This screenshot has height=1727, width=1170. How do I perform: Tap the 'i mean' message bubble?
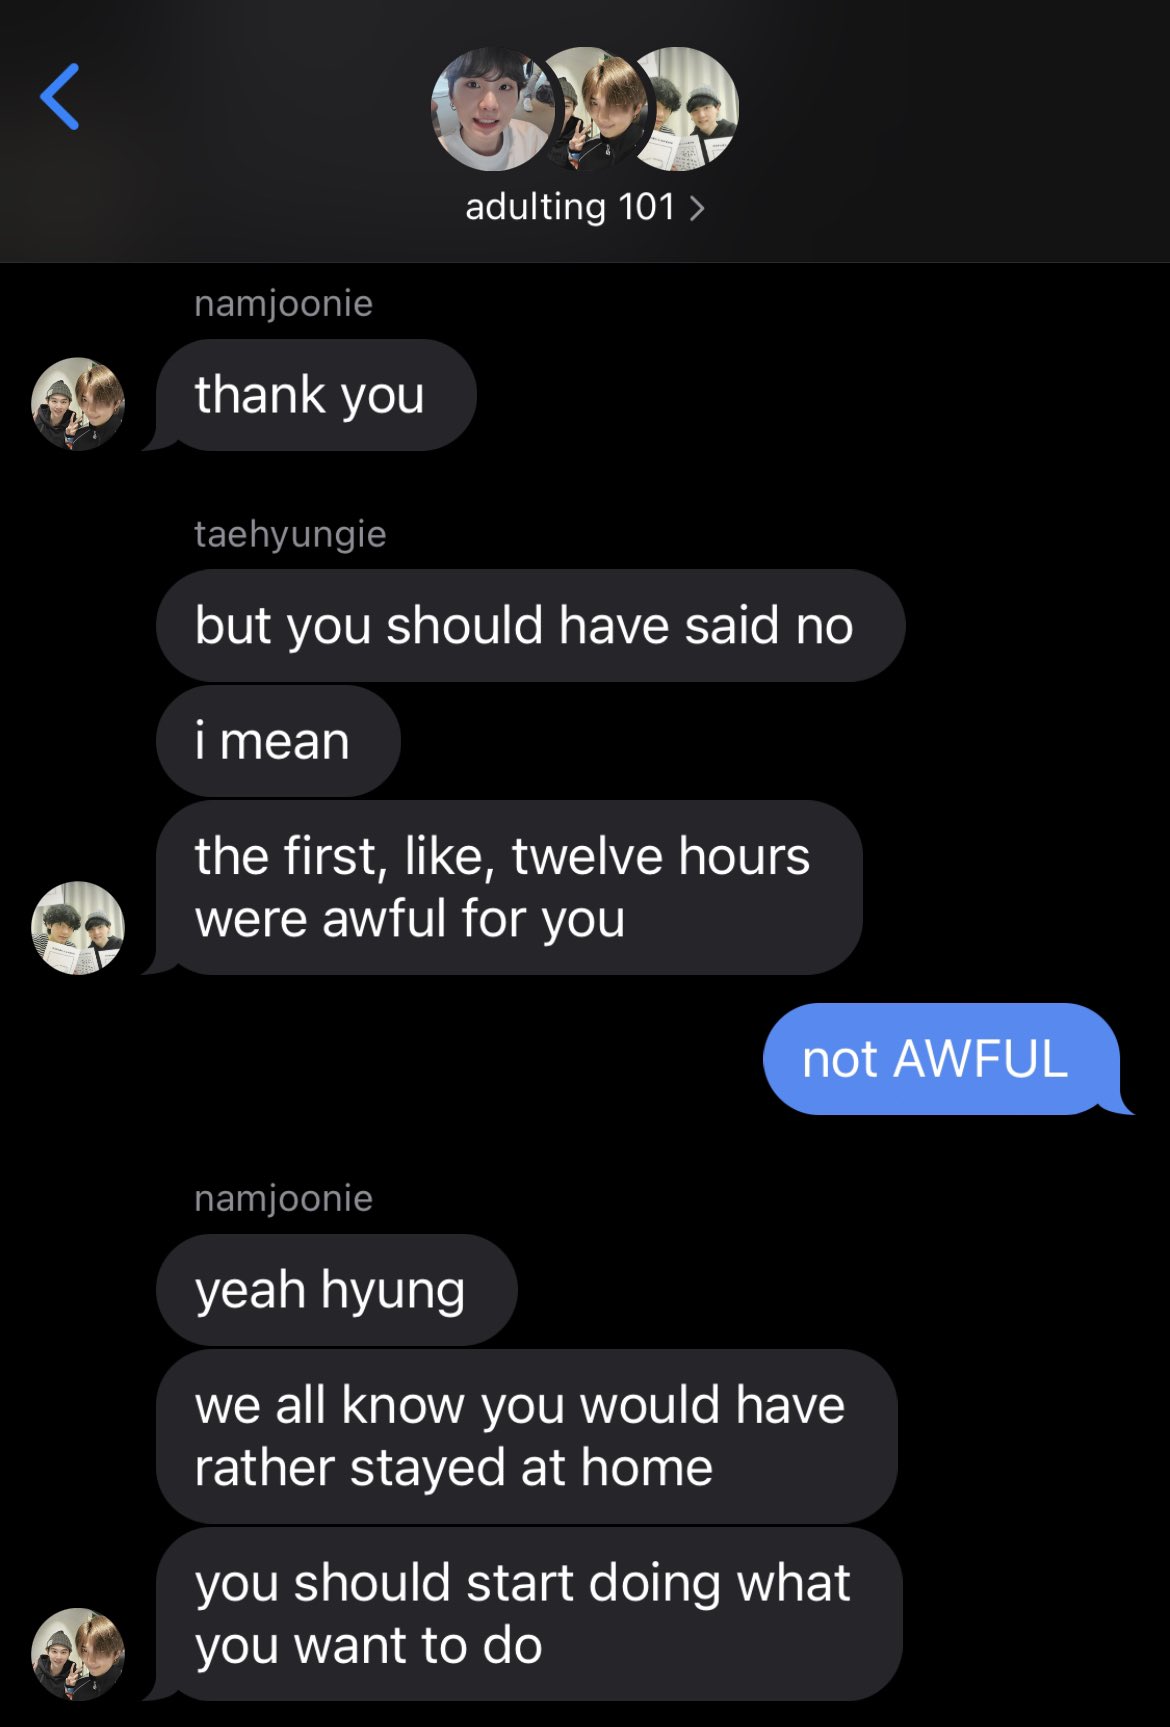(x=278, y=741)
